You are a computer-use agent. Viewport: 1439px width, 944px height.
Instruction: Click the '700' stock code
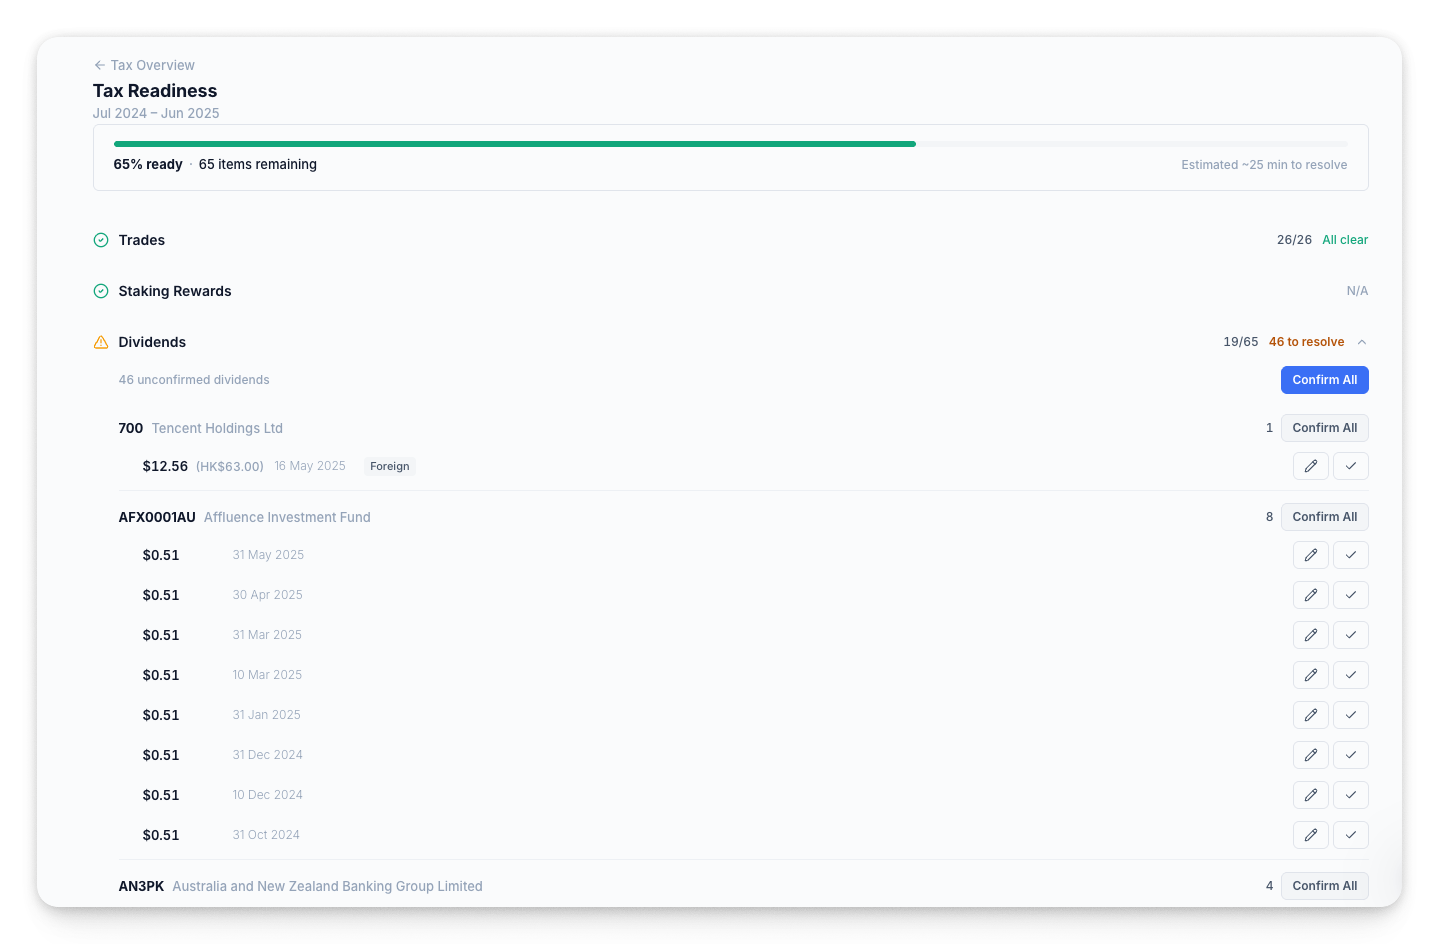pyautogui.click(x=131, y=428)
